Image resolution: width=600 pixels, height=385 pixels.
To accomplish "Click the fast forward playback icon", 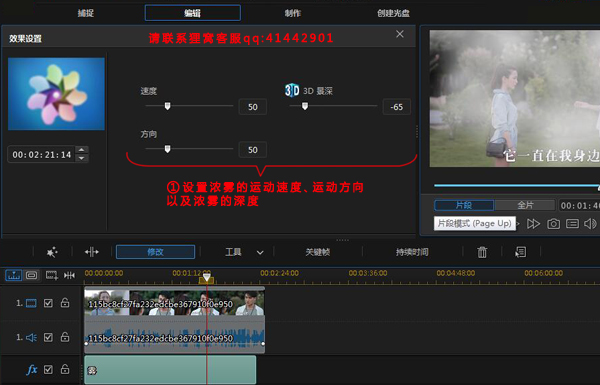I will [533, 223].
